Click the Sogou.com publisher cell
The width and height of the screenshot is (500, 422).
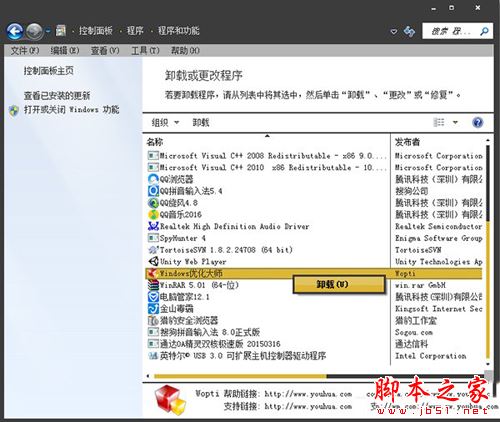coord(414,332)
